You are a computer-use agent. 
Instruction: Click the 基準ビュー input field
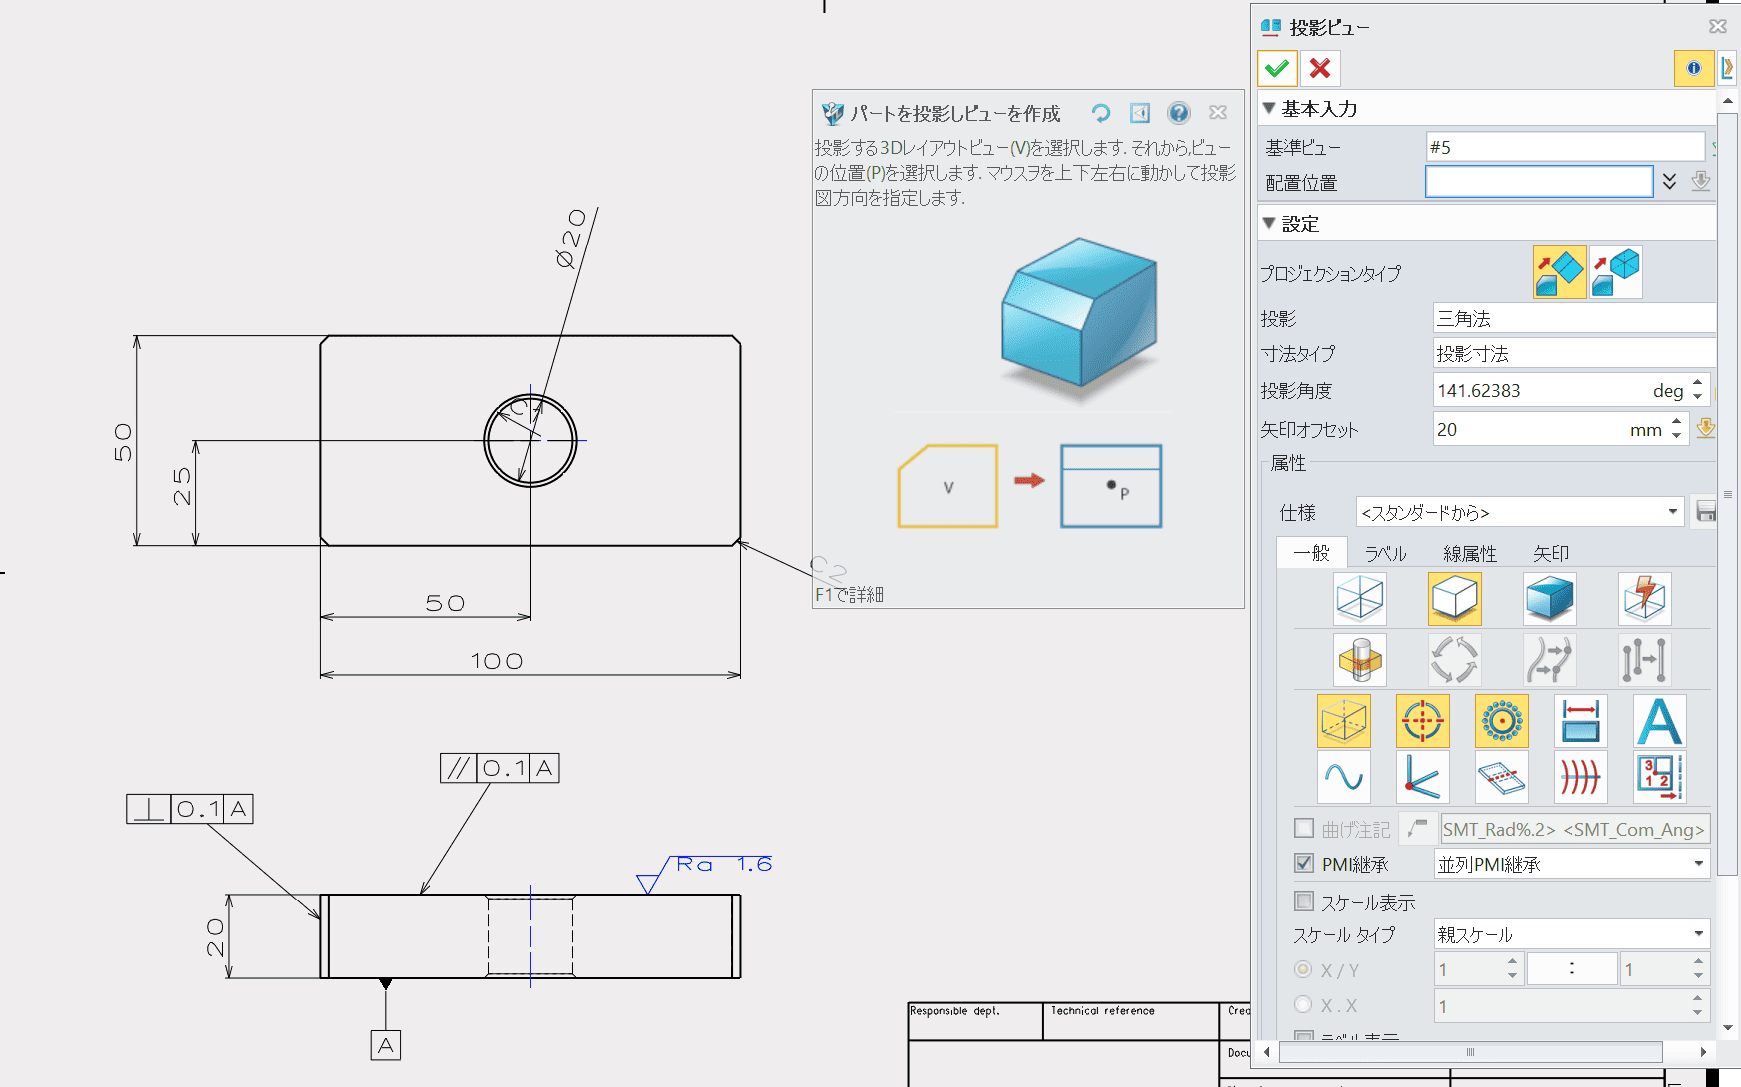point(1565,146)
